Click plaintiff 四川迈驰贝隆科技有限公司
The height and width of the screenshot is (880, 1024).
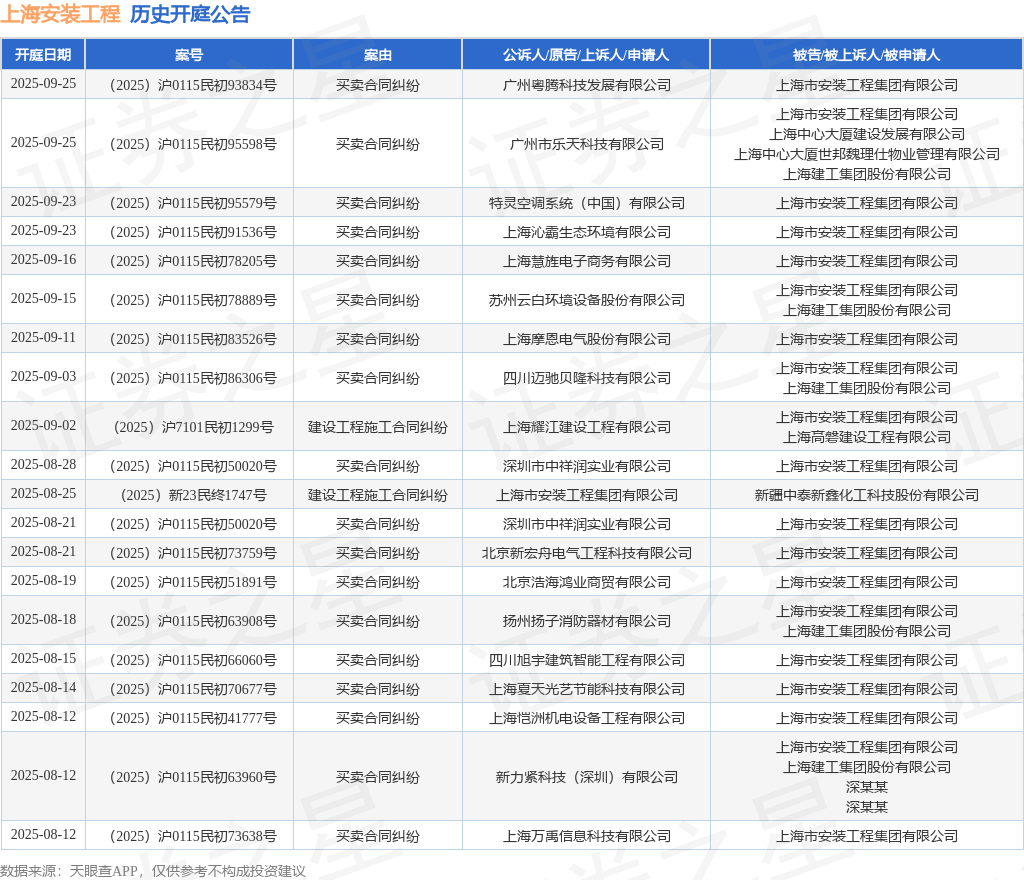[586, 378]
